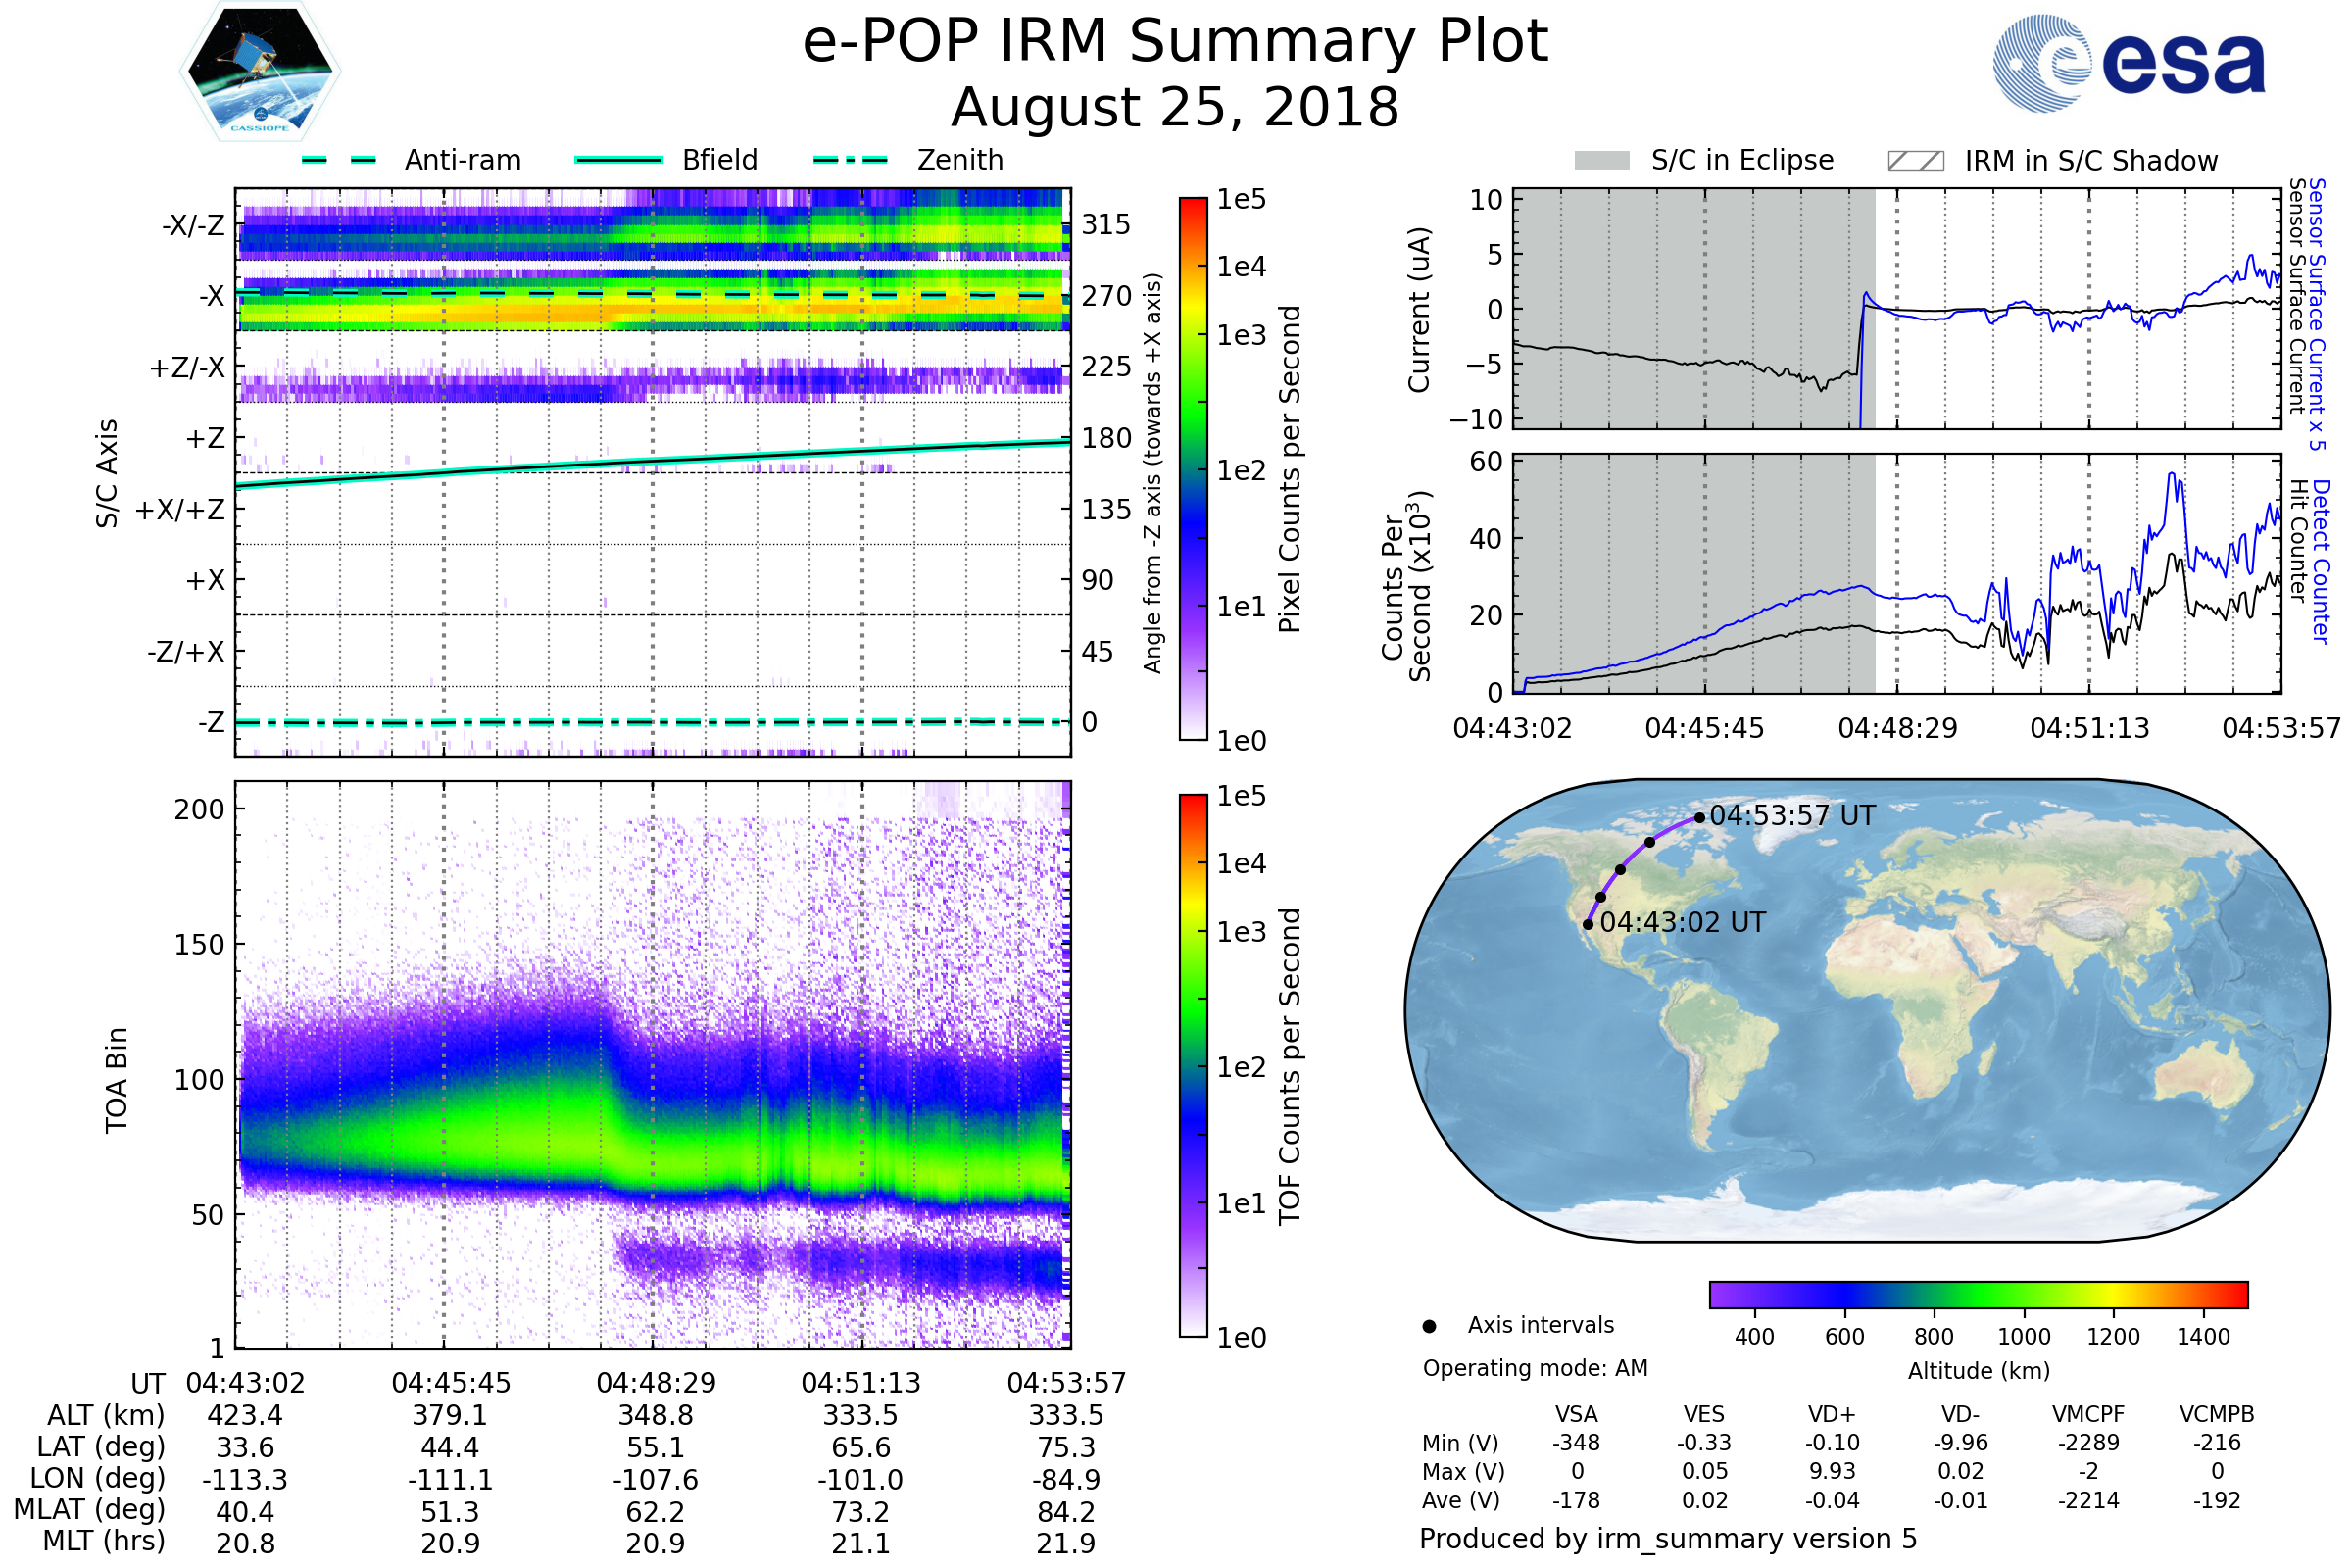Click the Axis intervals black dot legend
Image resolution: width=2352 pixels, height=1568 pixels.
[x=1429, y=1326]
